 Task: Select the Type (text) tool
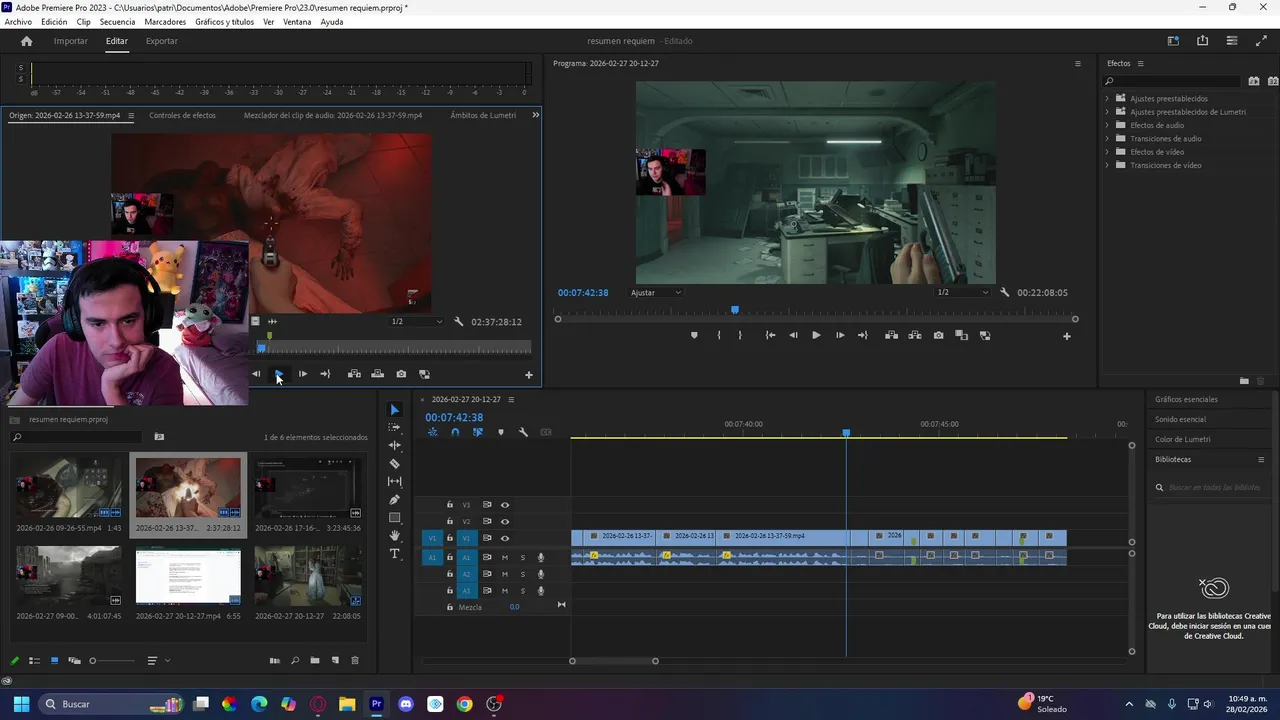394,554
